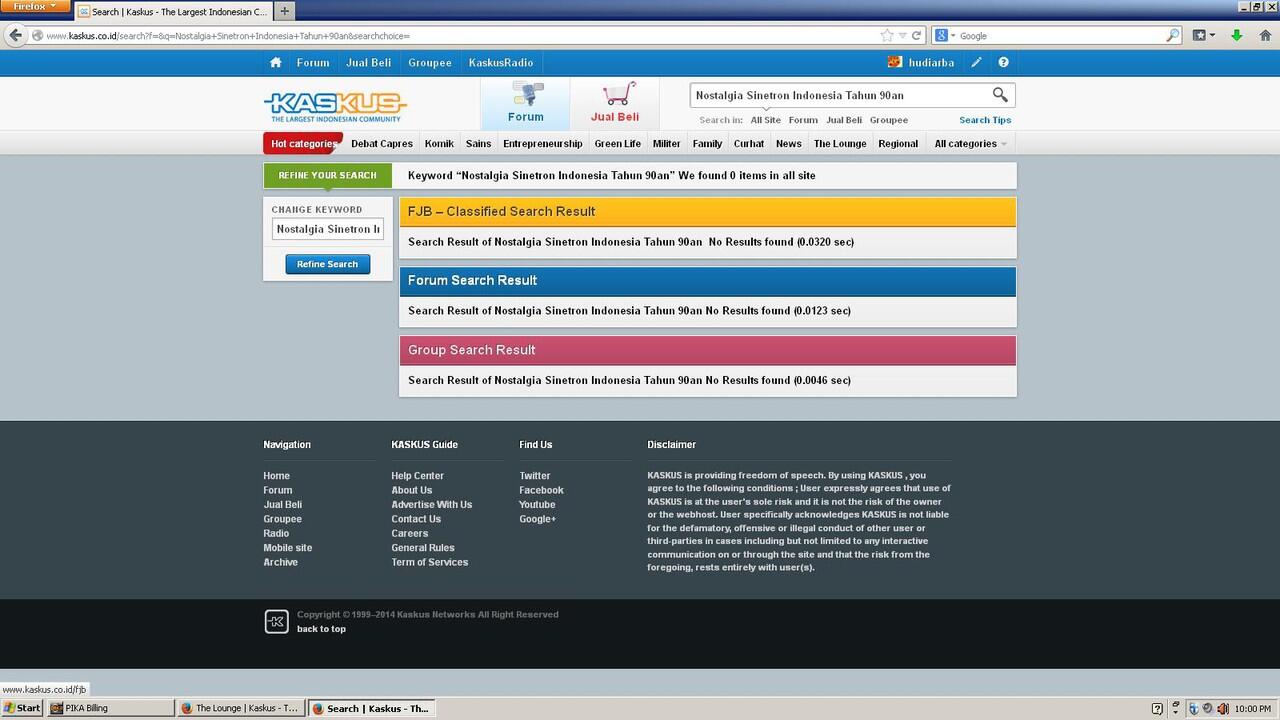The image size is (1280, 720).
Task: Restrict search to Jual Beli
Action: 844,120
